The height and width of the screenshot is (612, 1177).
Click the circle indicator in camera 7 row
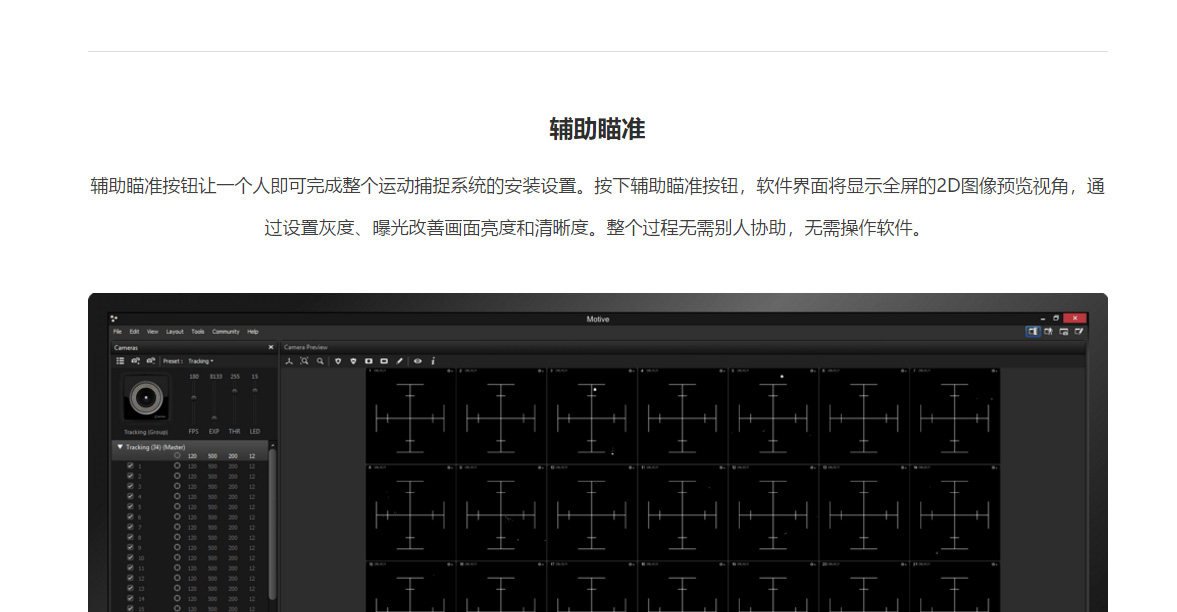coord(177,527)
